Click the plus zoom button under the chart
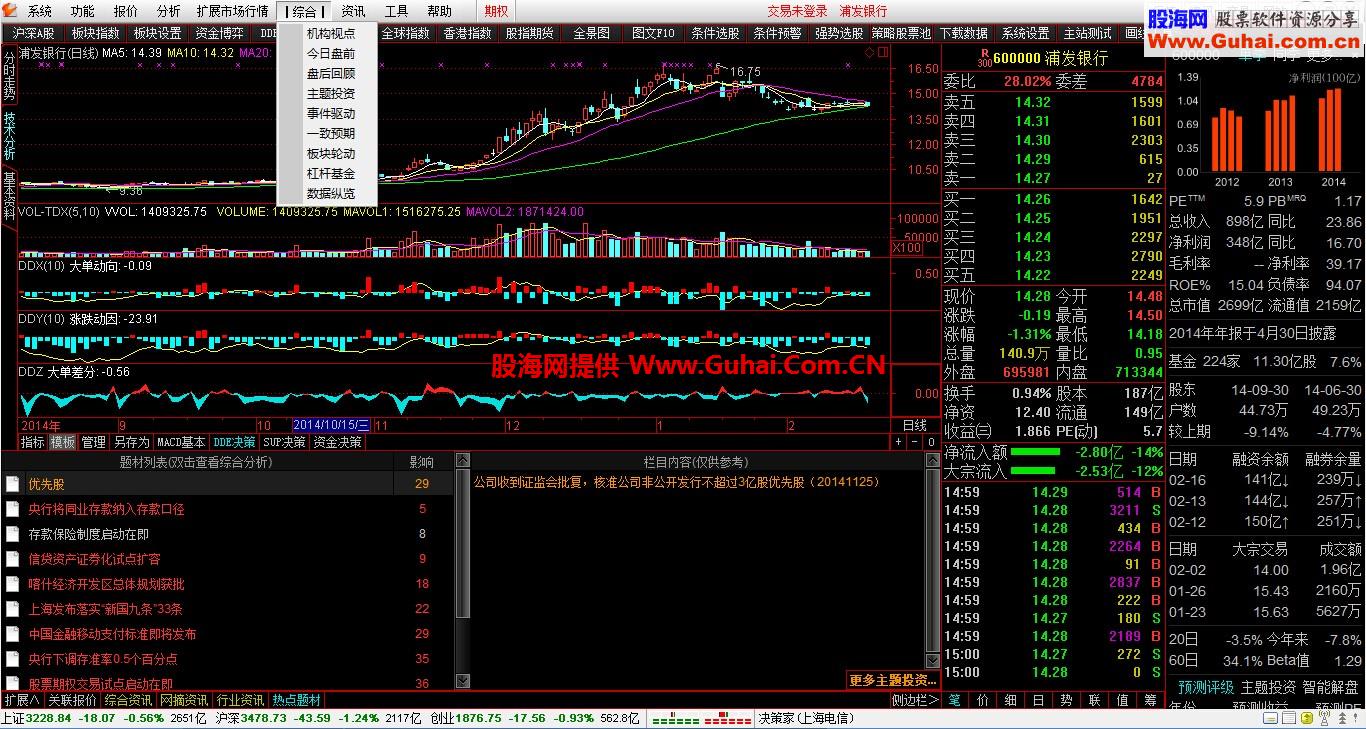Viewport: 1366px width, 729px height. tap(898, 442)
